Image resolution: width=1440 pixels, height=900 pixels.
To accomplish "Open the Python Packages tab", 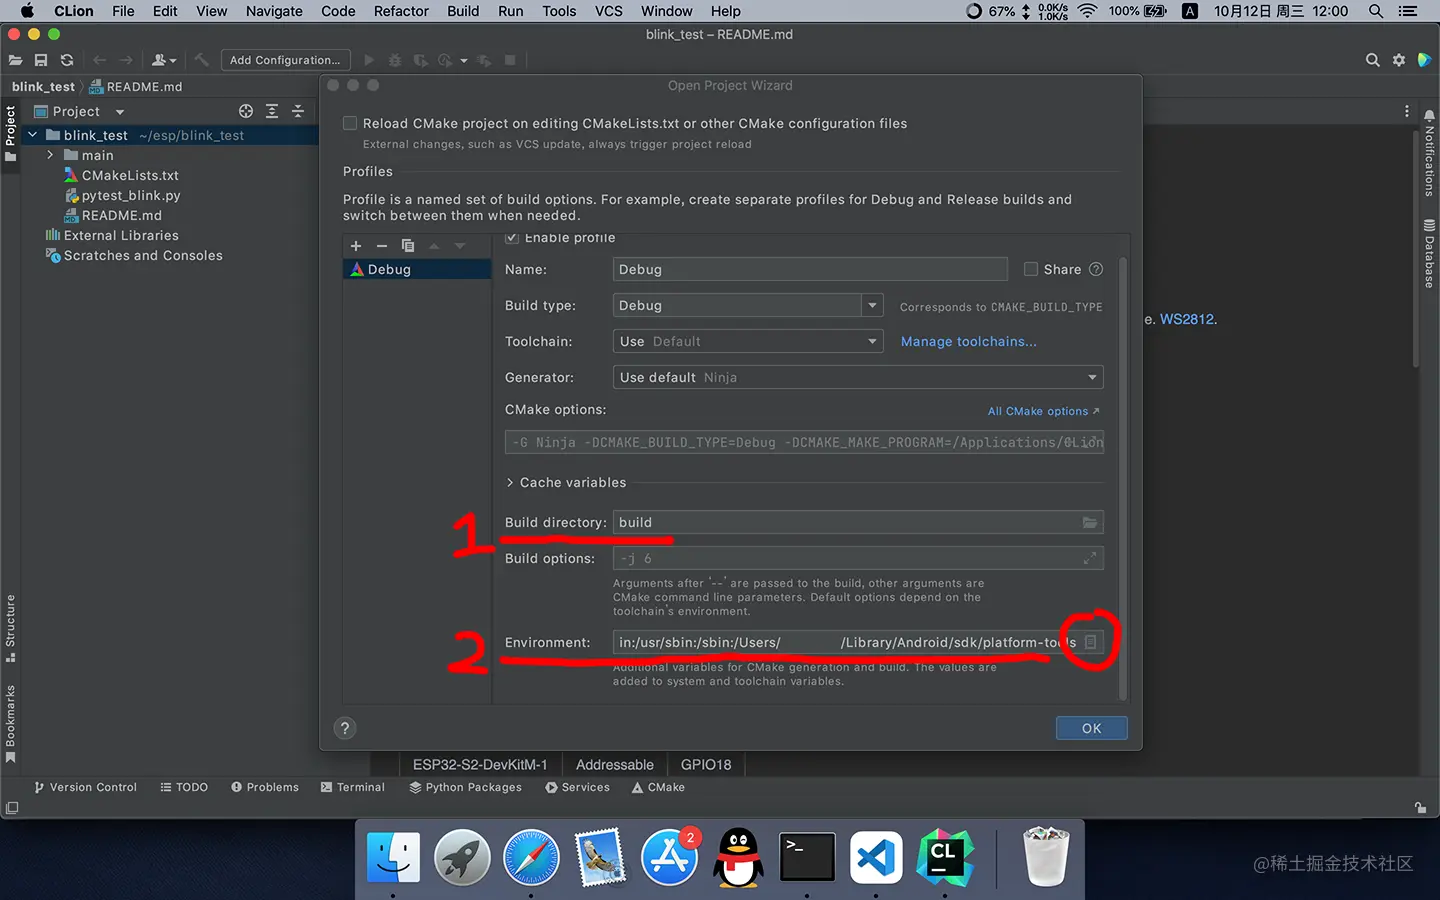I will 465,787.
